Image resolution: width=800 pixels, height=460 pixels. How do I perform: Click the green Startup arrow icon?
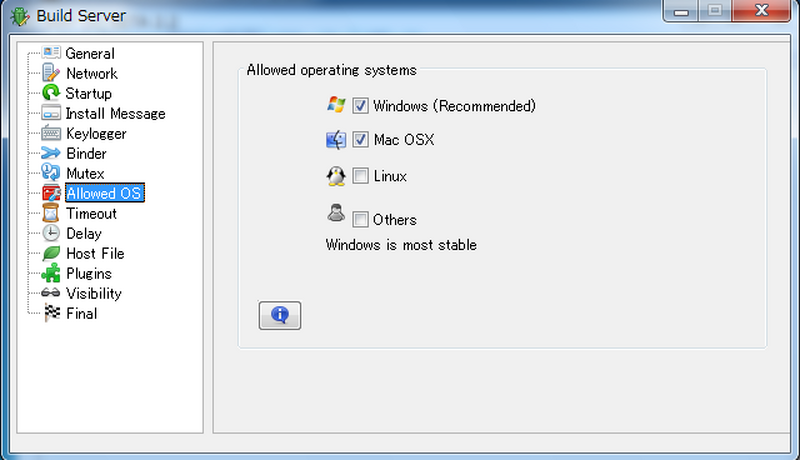[51, 94]
